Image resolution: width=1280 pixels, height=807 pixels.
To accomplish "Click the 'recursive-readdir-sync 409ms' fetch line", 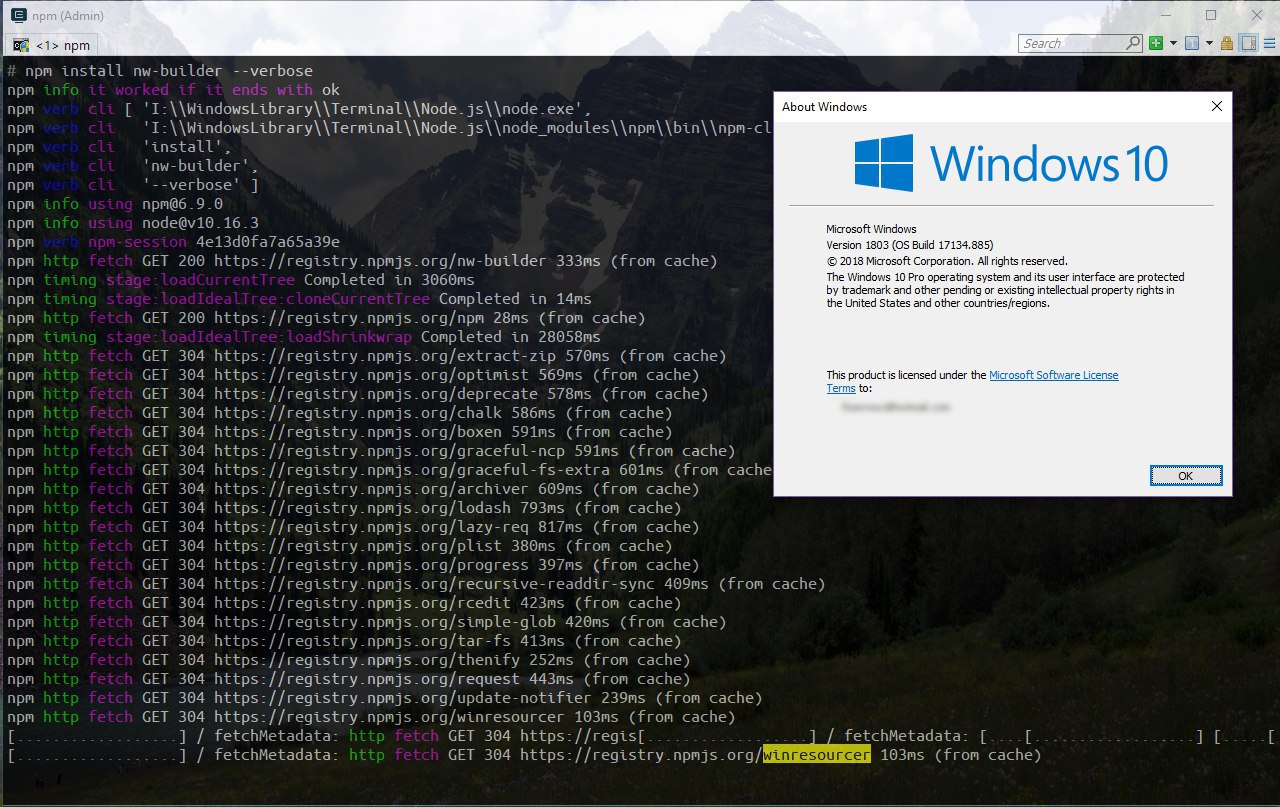I will [416, 584].
